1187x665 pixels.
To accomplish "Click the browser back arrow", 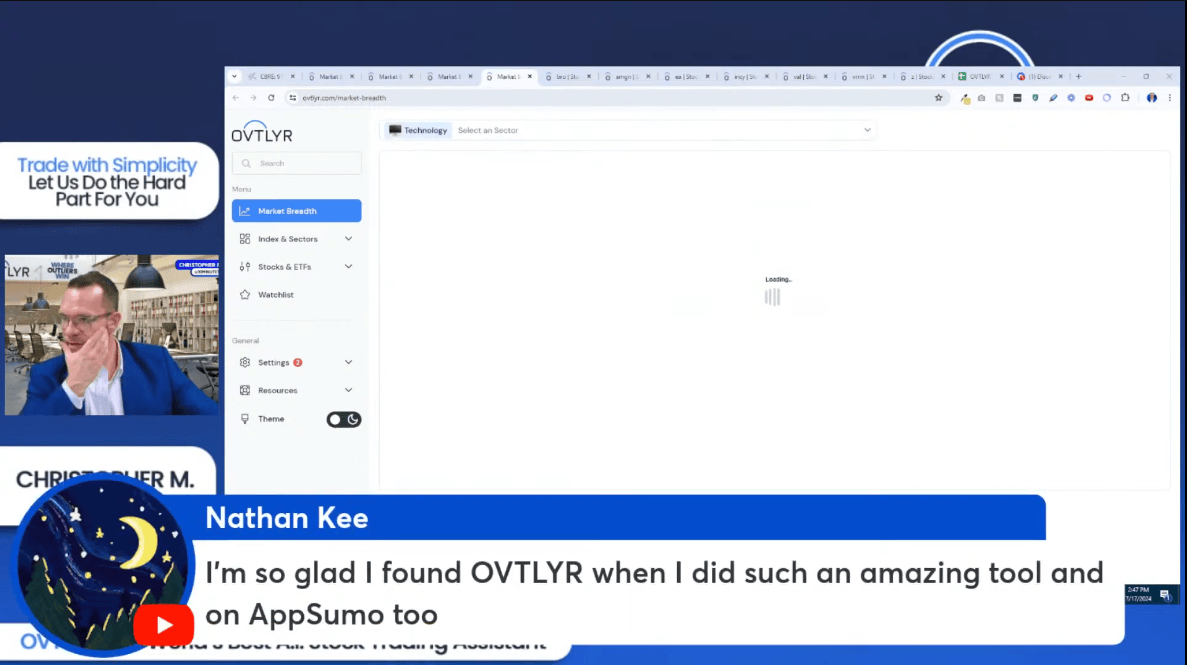I will (235, 98).
